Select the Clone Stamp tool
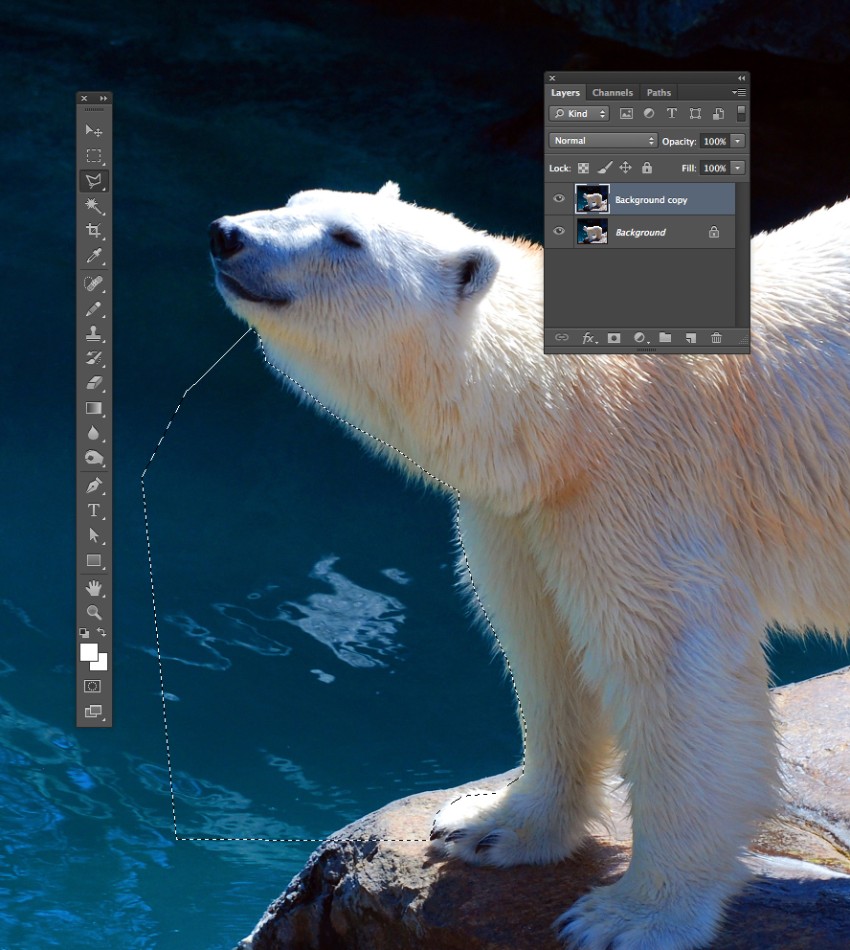850x950 pixels. pyautogui.click(x=93, y=333)
